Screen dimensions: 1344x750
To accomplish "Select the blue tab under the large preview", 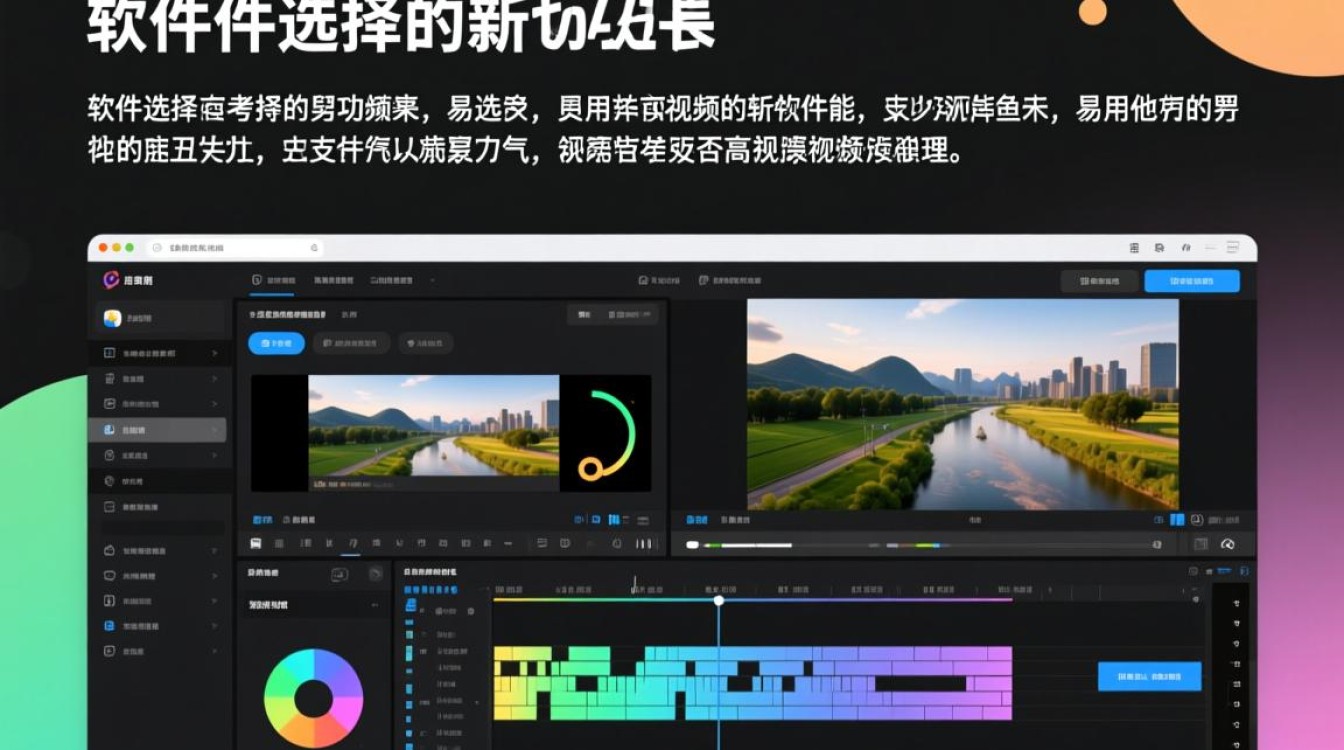I will [x=696, y=520].
